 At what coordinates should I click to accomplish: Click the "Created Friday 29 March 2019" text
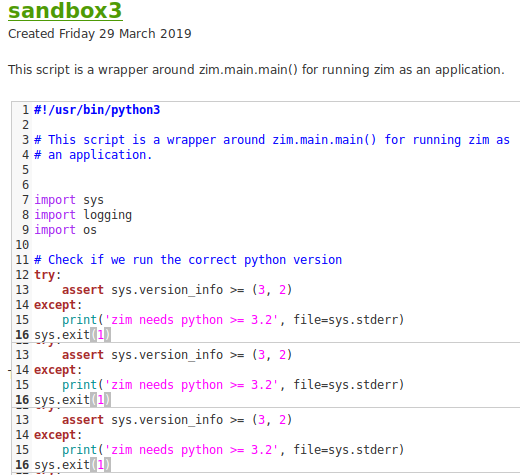click(100, 34)
